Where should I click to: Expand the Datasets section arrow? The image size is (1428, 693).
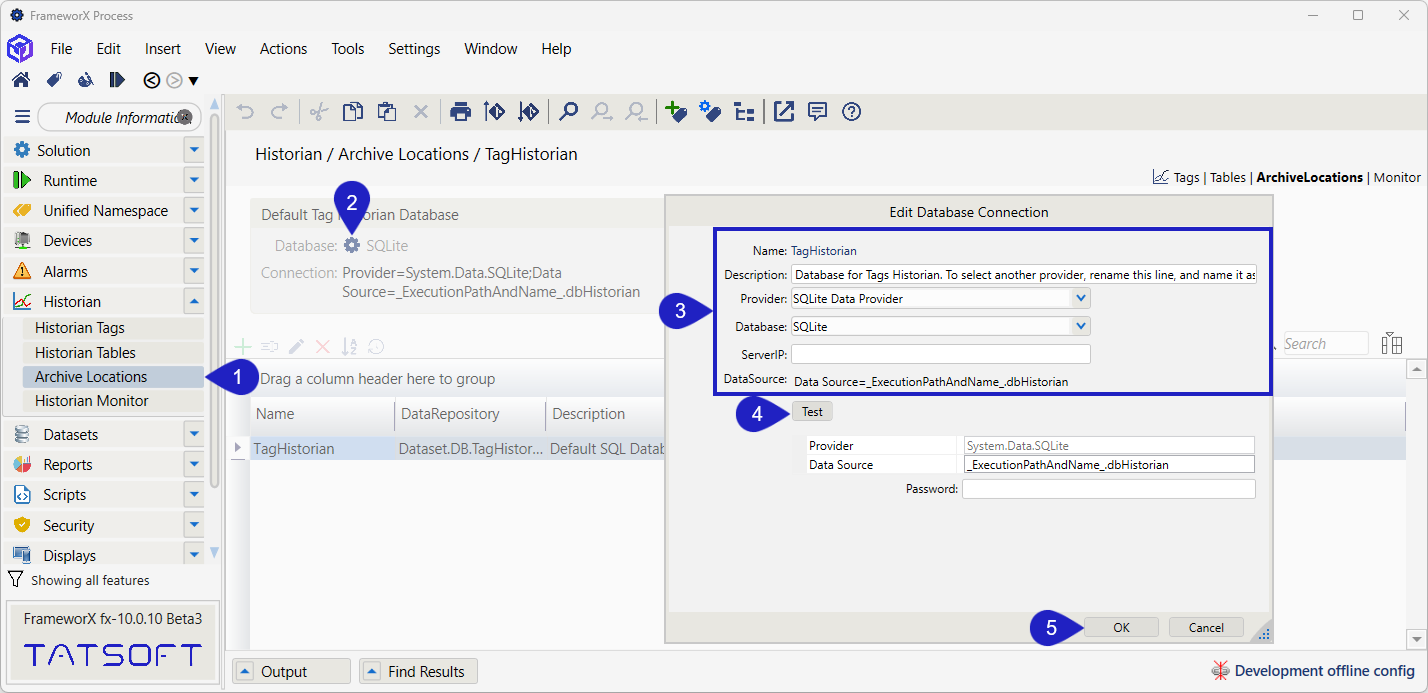click(x=194, y=435)
